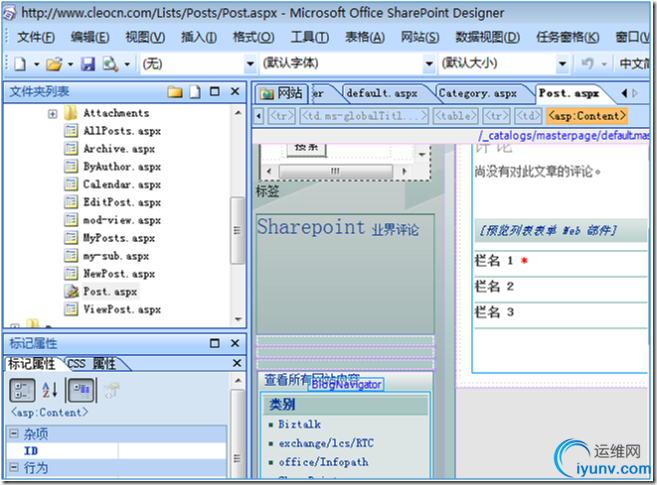657x485 pixels.
Task: Click the exchange/lcs/RTC category link
Action: [326, 443]
